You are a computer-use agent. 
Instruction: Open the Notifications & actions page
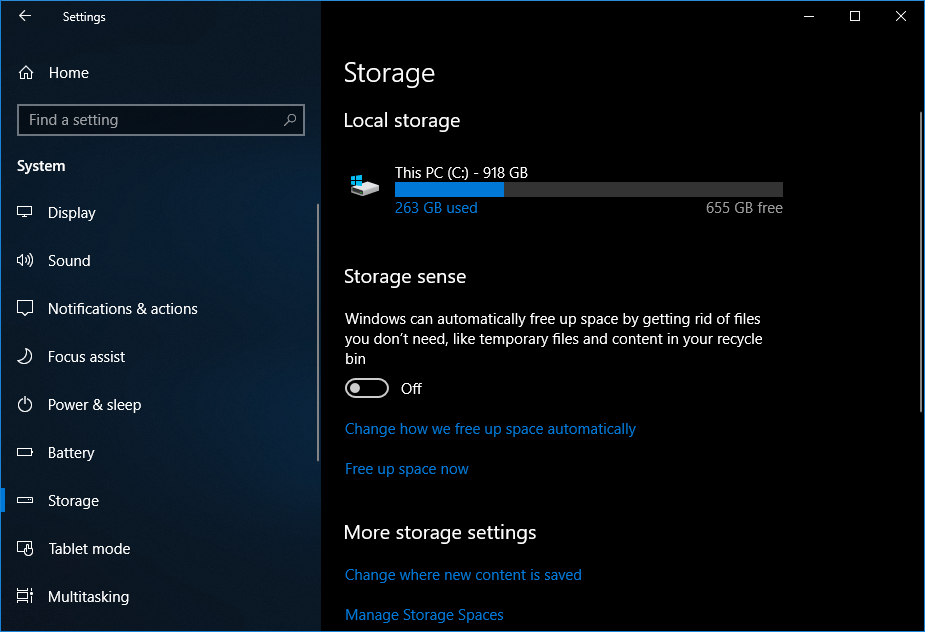coord(122,309)
